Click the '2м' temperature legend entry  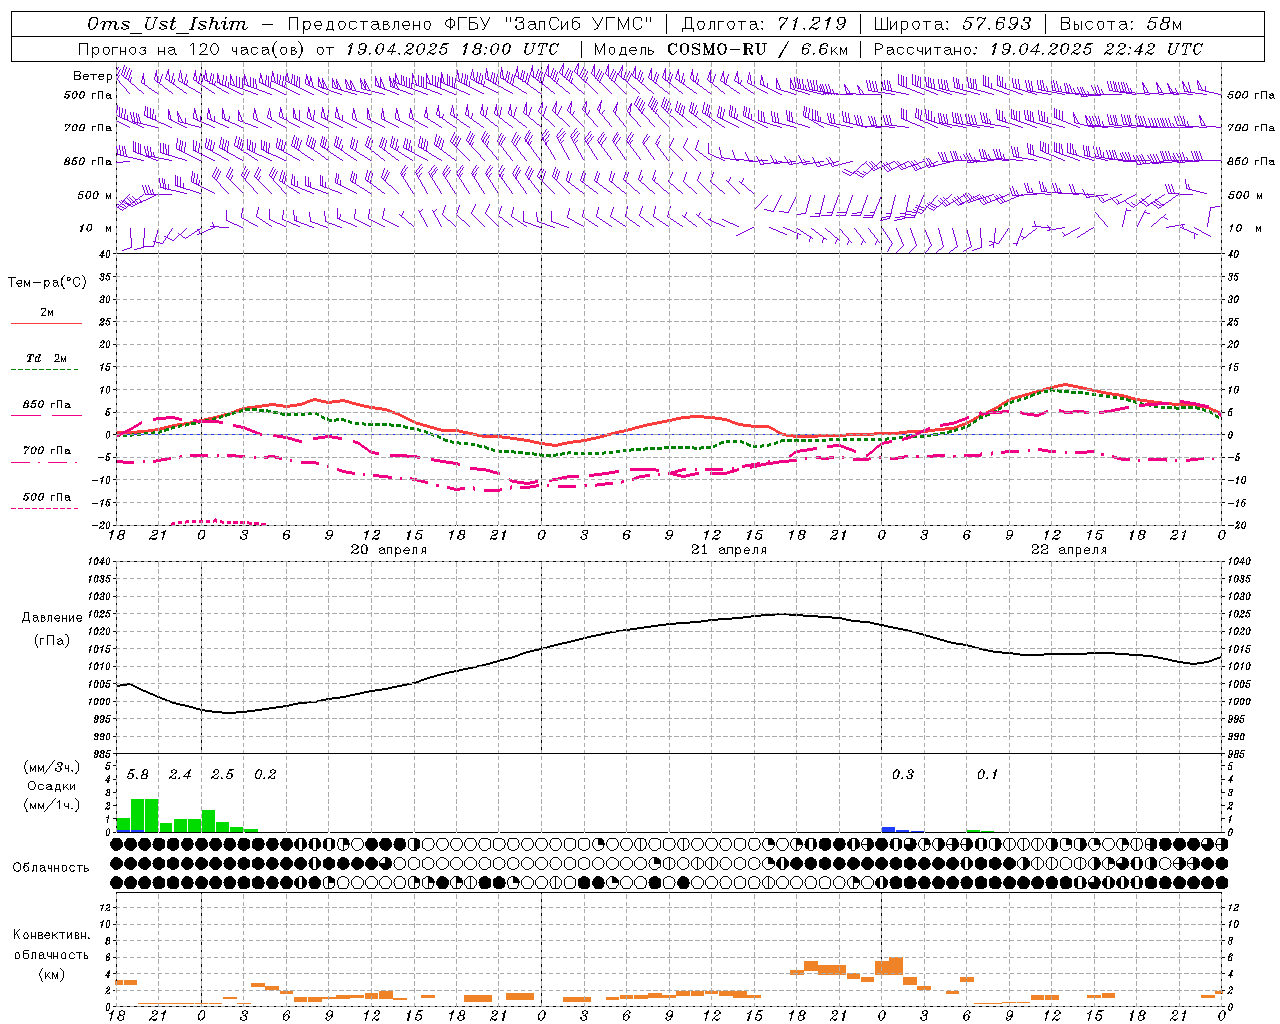[x=47, y=313]
